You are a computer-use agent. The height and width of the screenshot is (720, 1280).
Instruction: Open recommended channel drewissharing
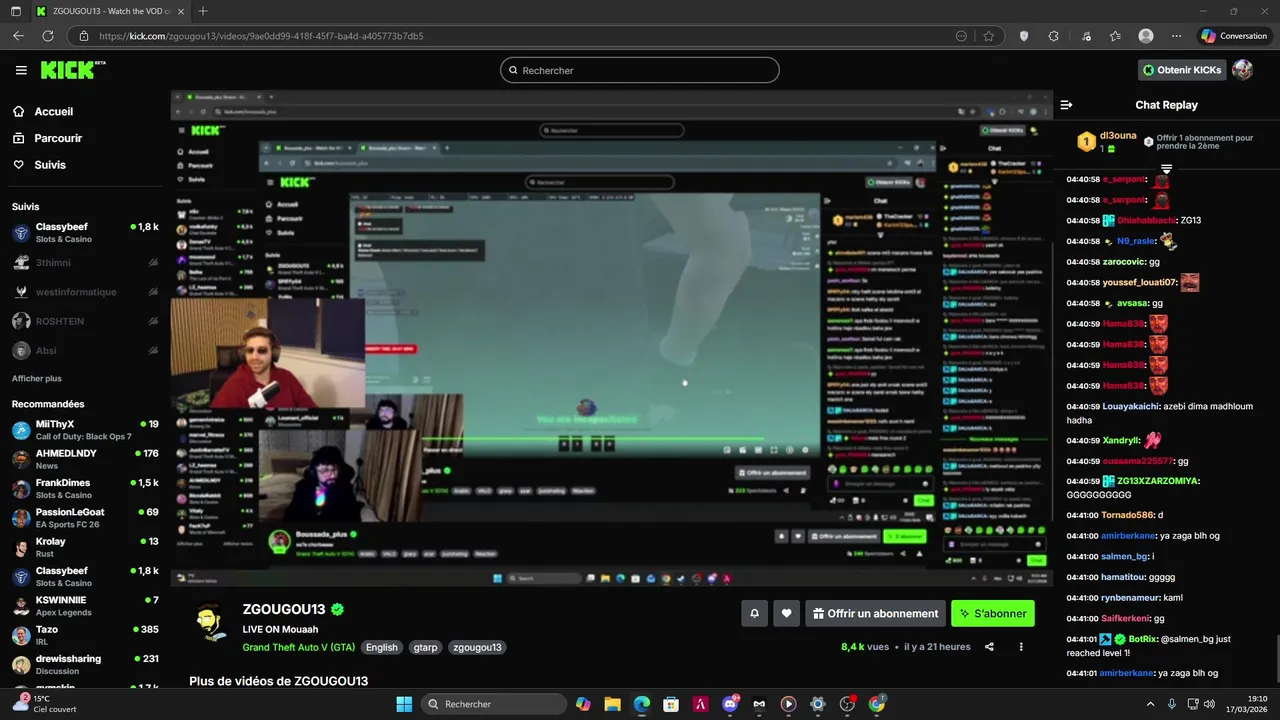85,665
